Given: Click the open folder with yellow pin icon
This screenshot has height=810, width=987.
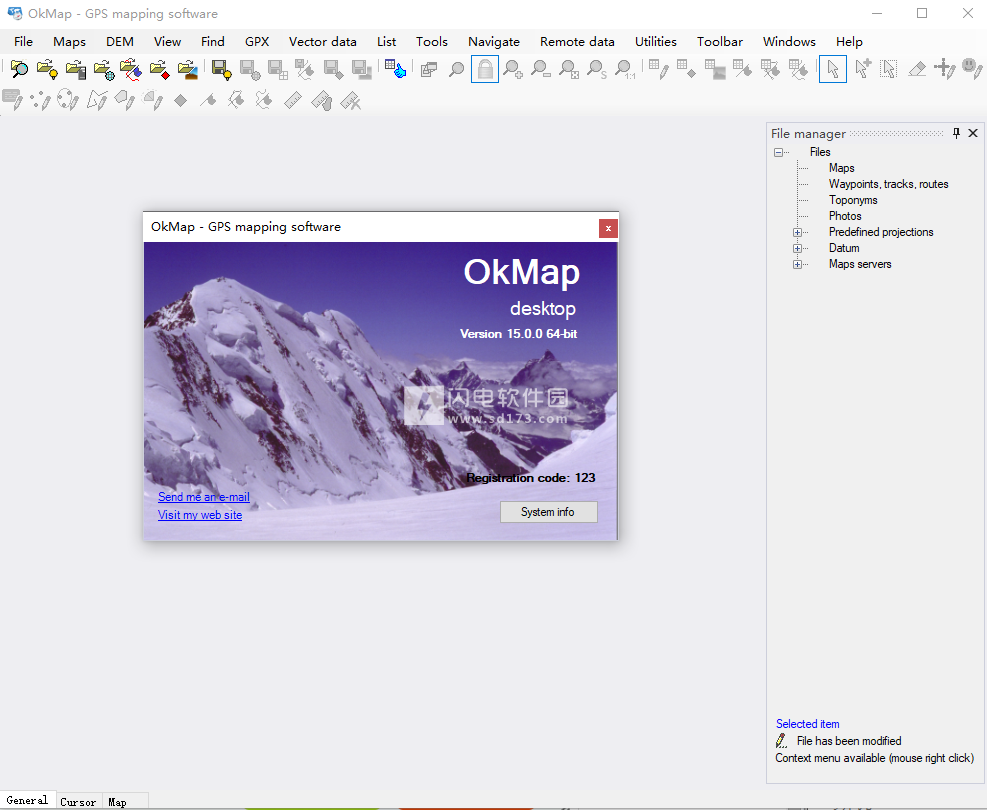Looking at the screenshot, I should point(47,69).
